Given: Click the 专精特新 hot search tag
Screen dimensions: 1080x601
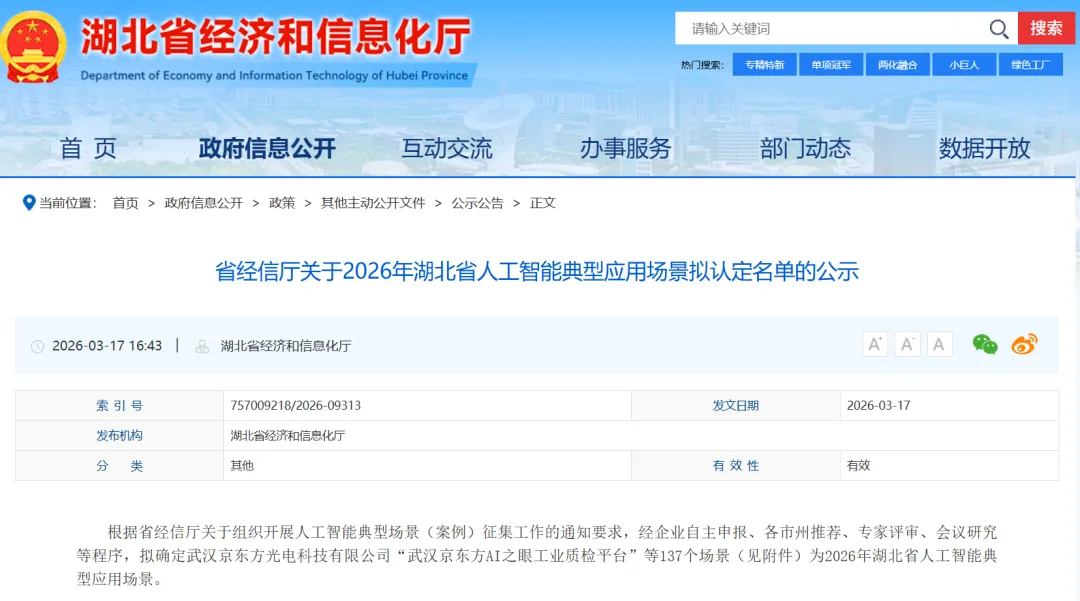Looking at the screenshot, I should click(765, 65).
